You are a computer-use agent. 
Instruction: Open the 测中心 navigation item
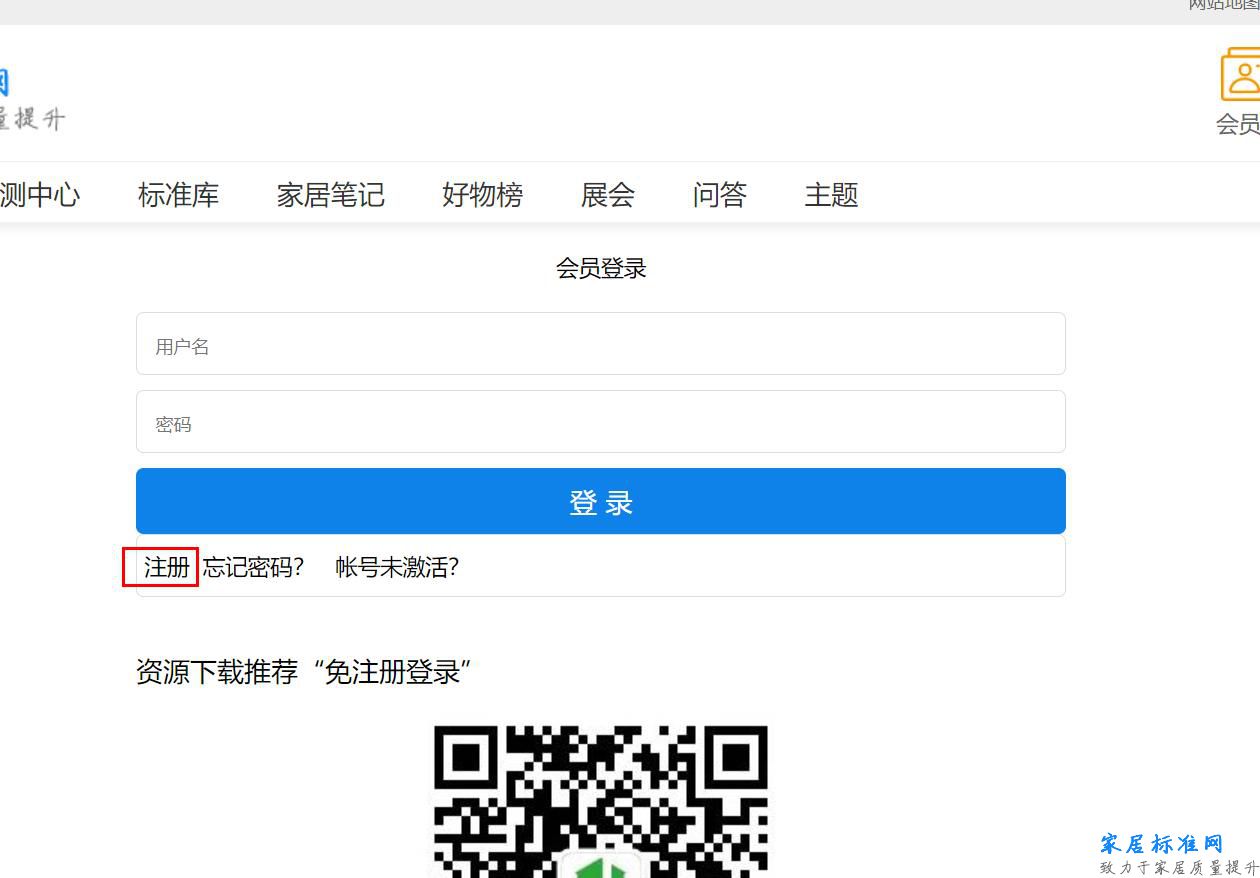(39, 194)
